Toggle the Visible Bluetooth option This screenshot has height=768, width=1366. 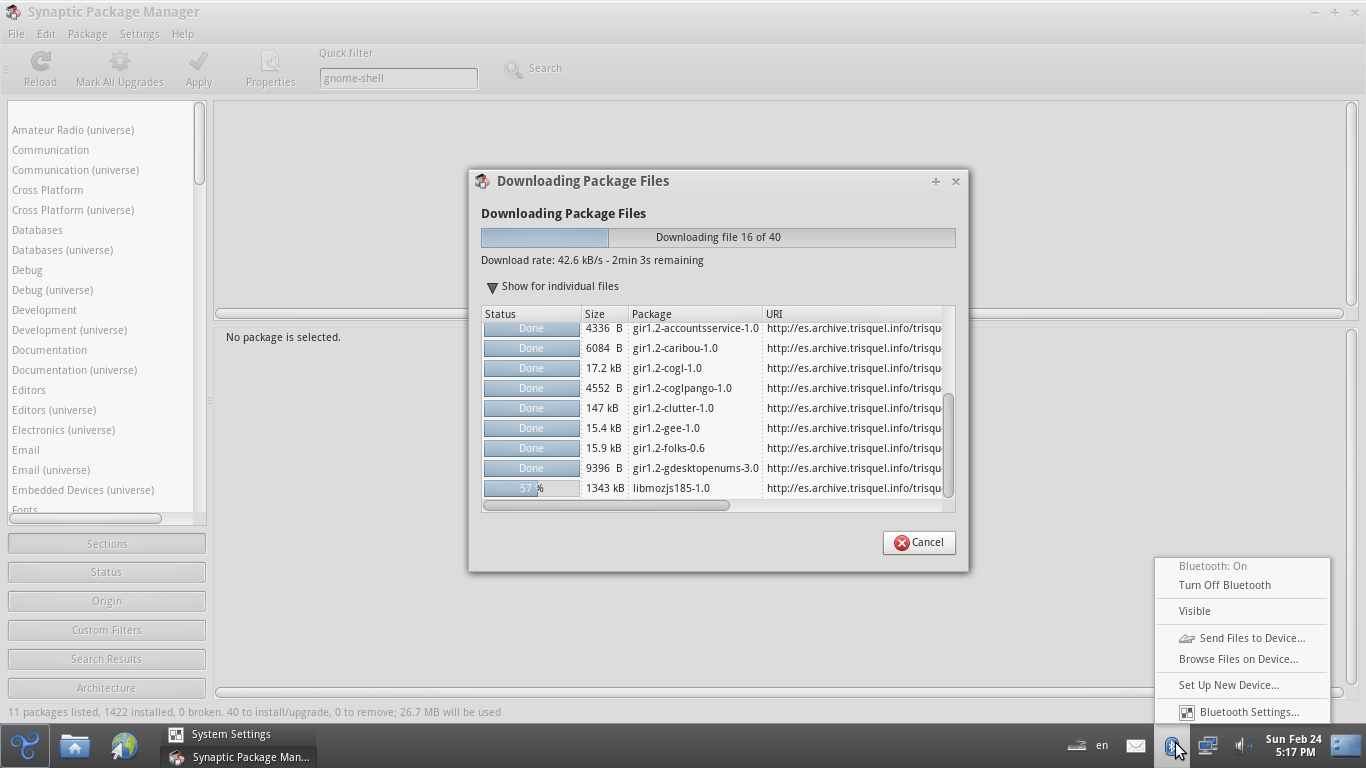[1194, 611]
